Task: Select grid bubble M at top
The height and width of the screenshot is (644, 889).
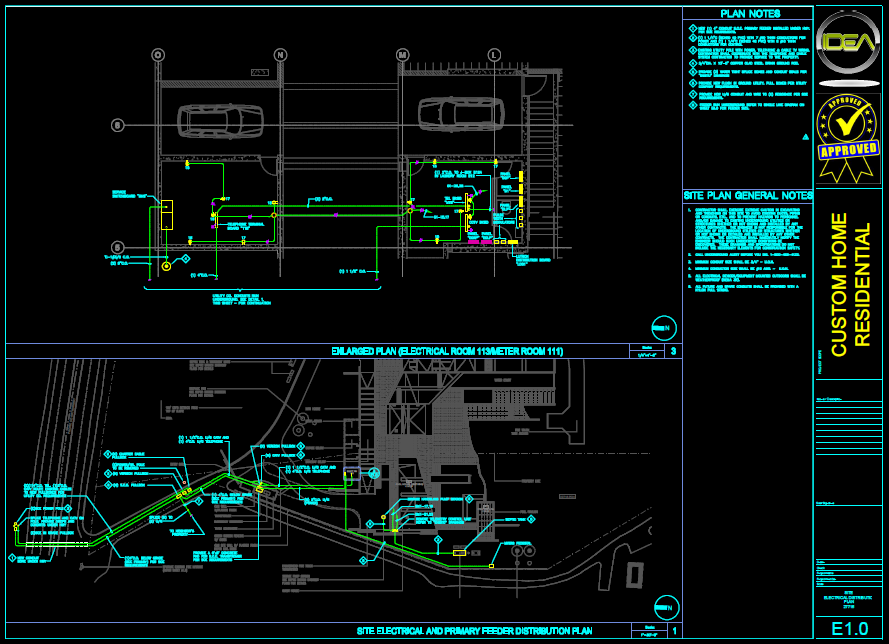Action: [x=403, y=54]
